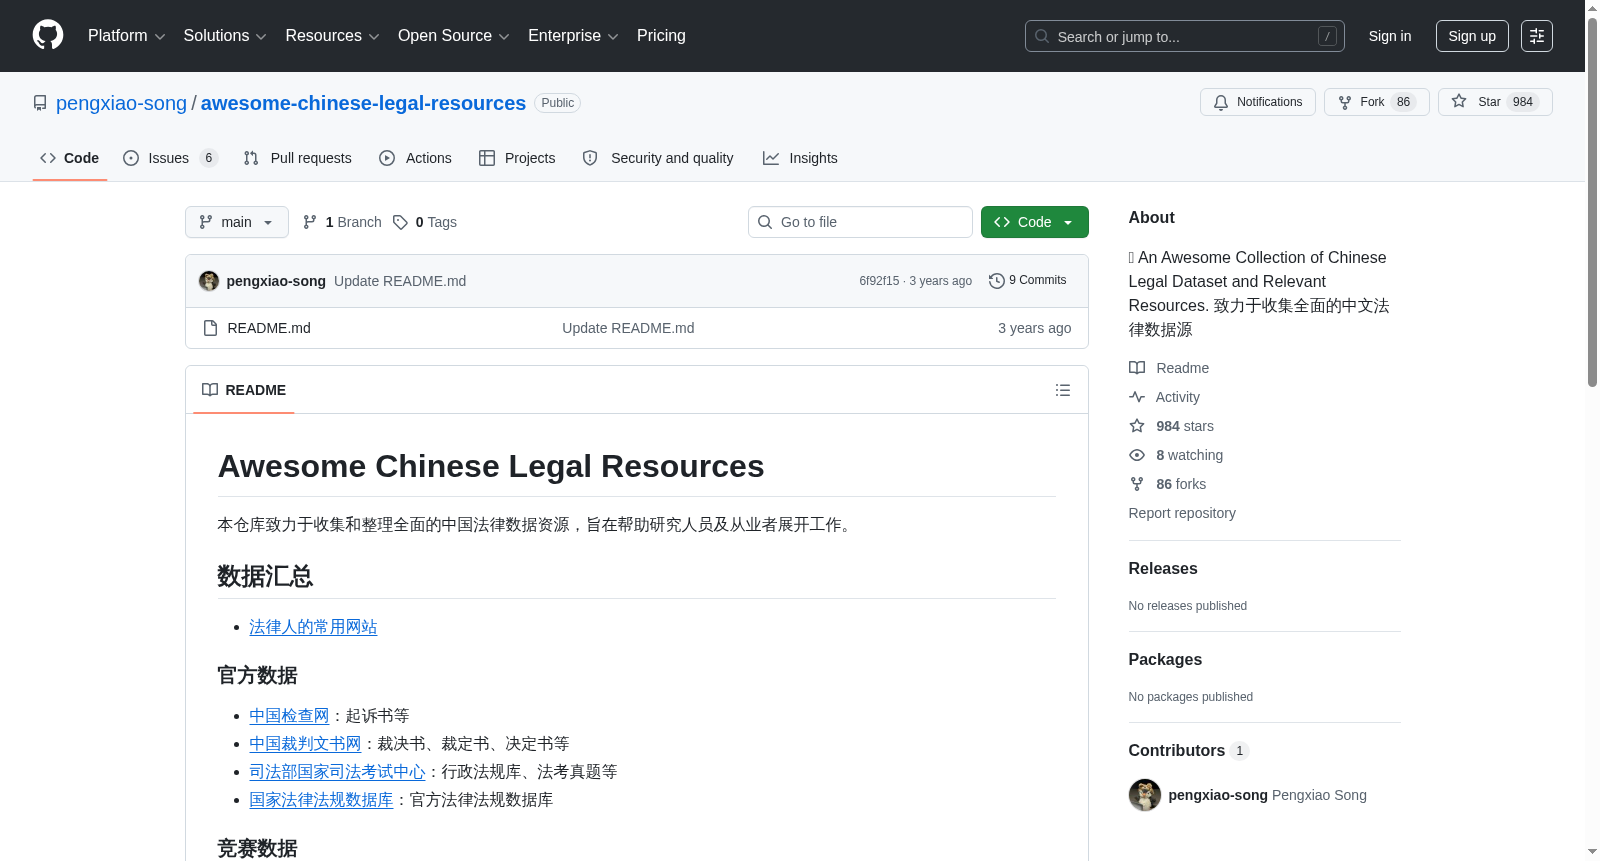The height and width of the screenshot is (861, 1600).
Task: View the 0 Tags link
Action: coord(425,222)
